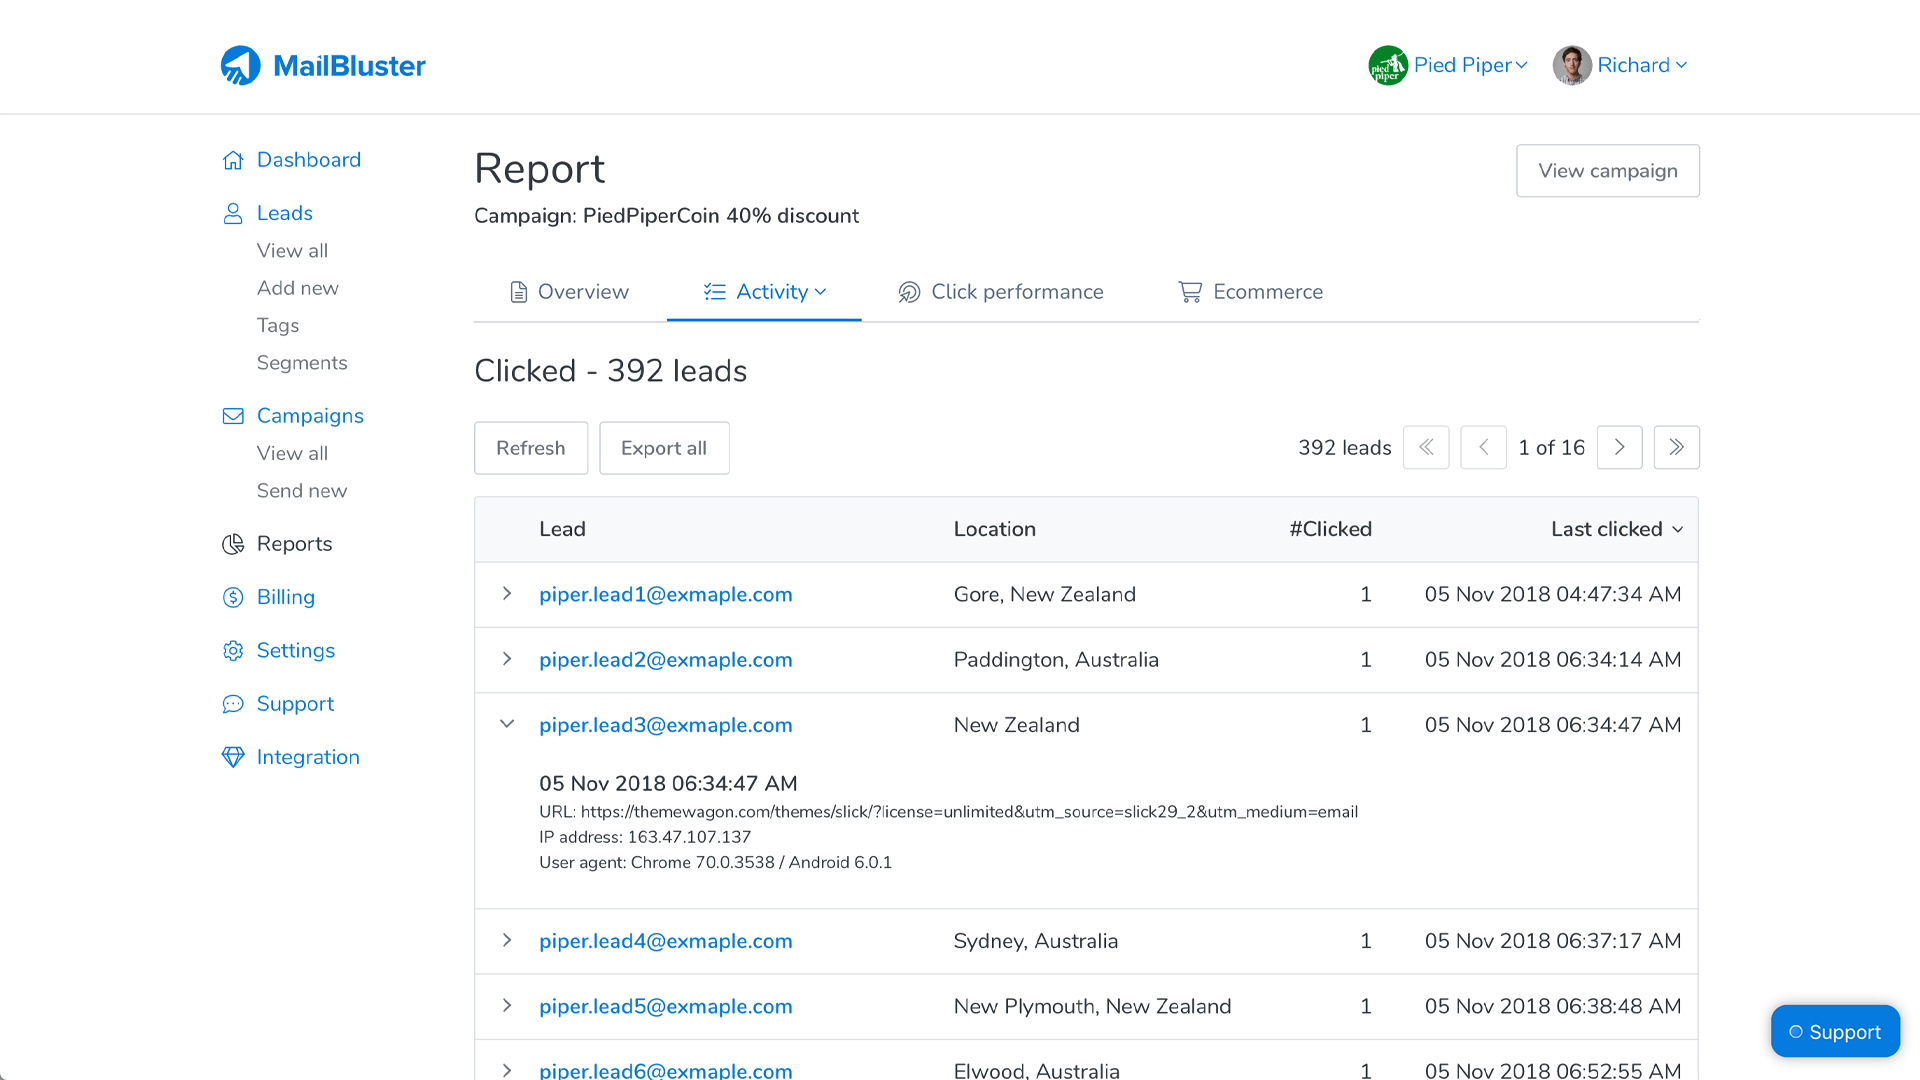Image resolution: width=1920 pixels, height=1080 pixels.
Task: Click the Dashboard home icon
Action: tap(233, 160)
